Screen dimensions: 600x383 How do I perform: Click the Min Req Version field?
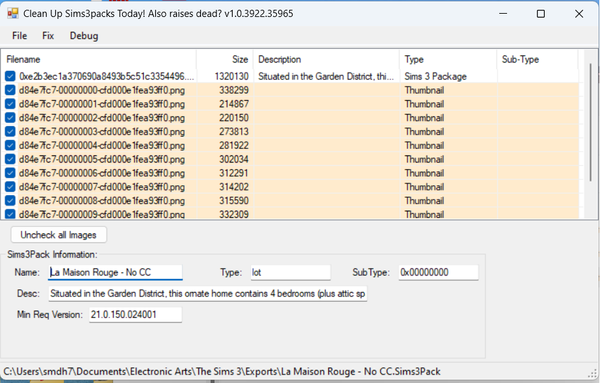point(135,315)
